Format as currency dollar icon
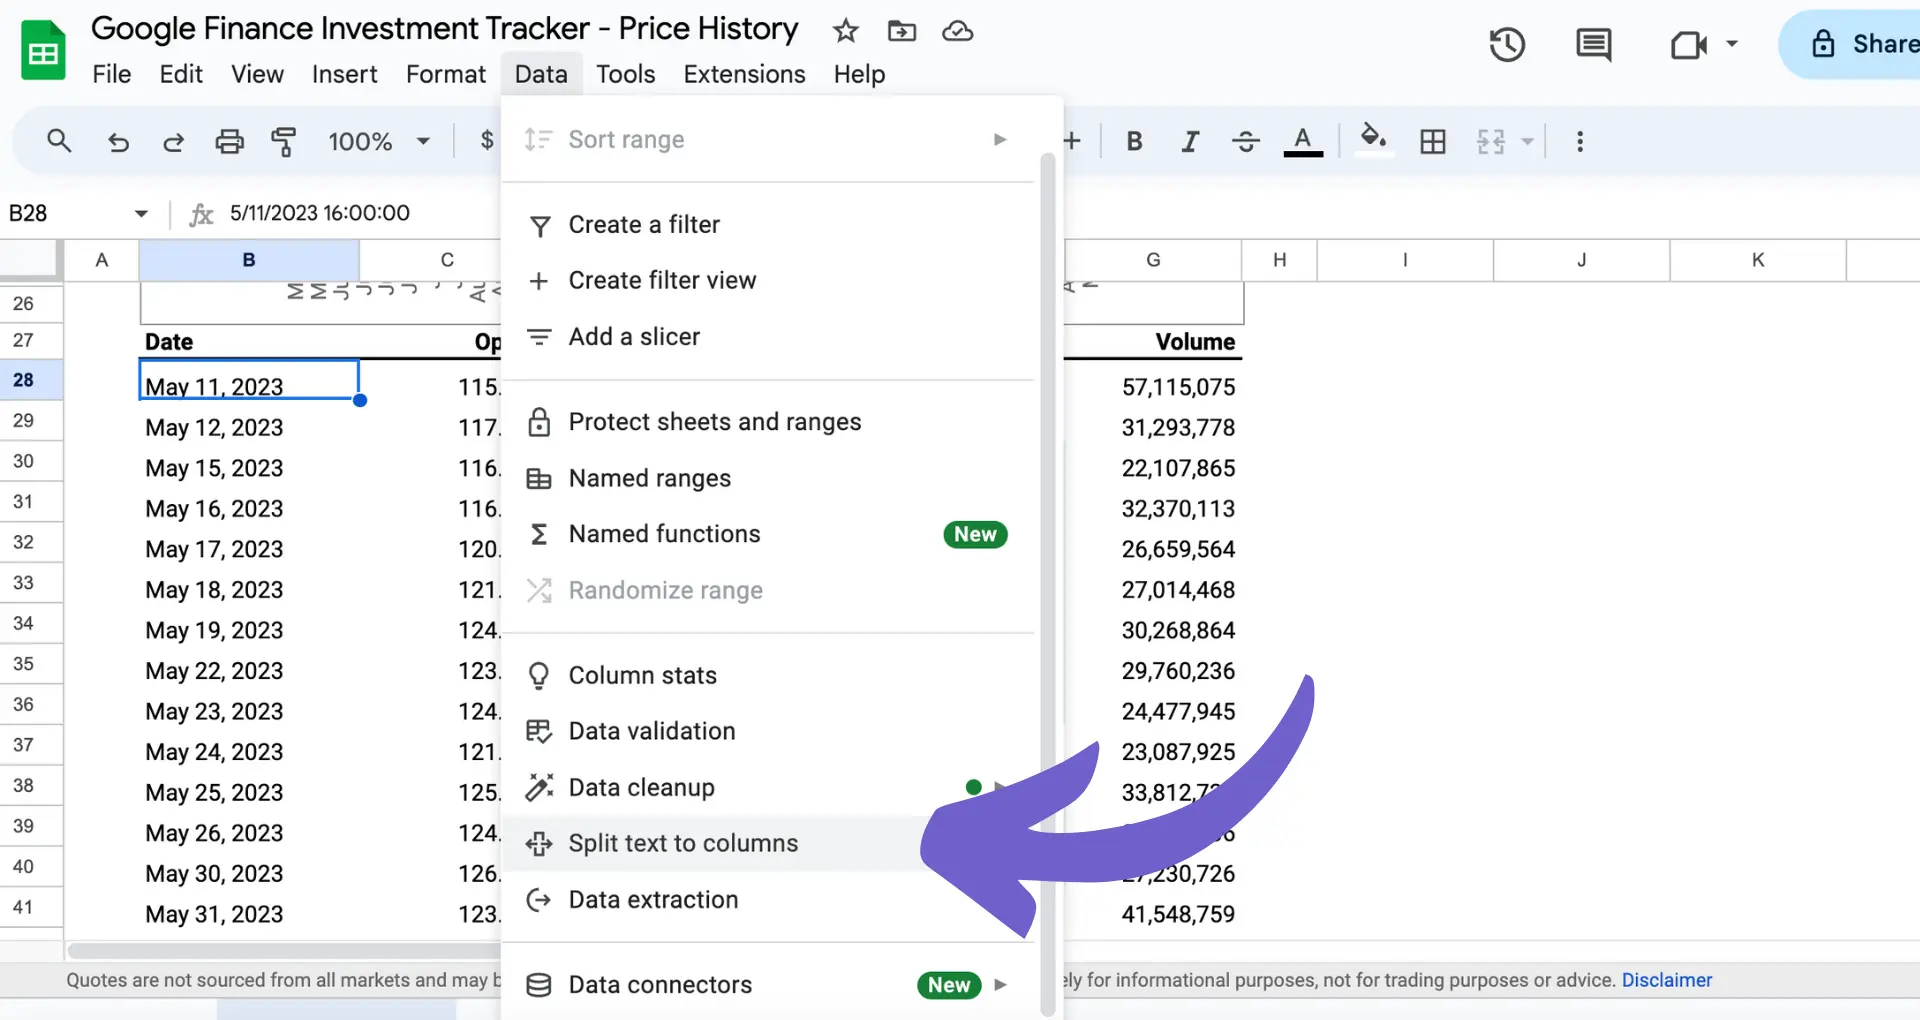This screenshot has height=1020, width=1920. [487, 140]
